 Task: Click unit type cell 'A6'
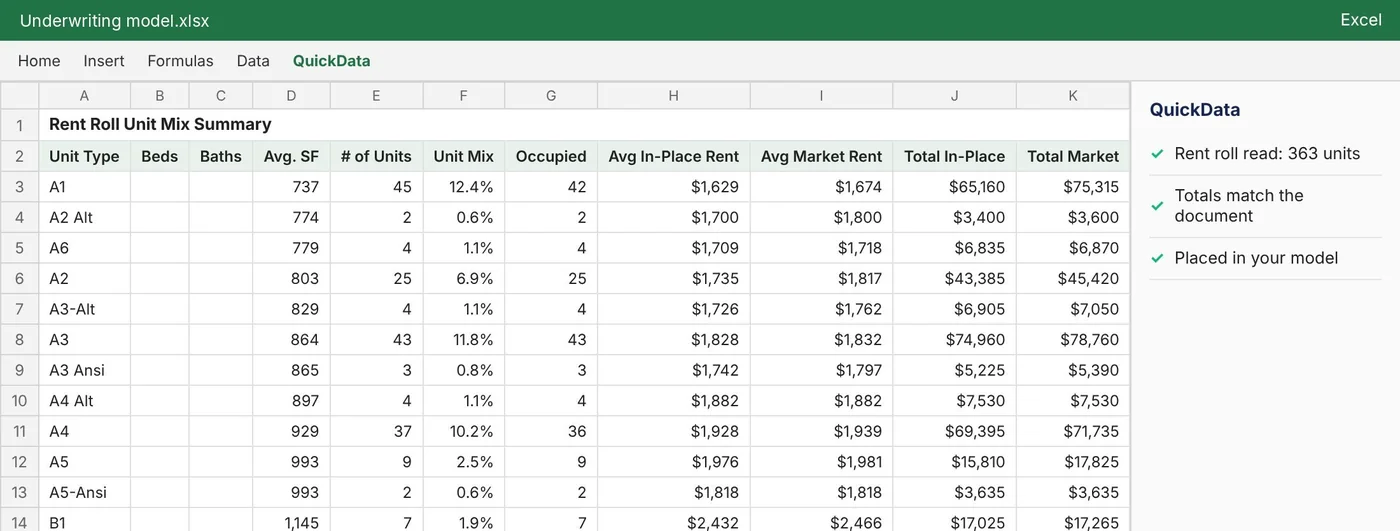[84, 248]
